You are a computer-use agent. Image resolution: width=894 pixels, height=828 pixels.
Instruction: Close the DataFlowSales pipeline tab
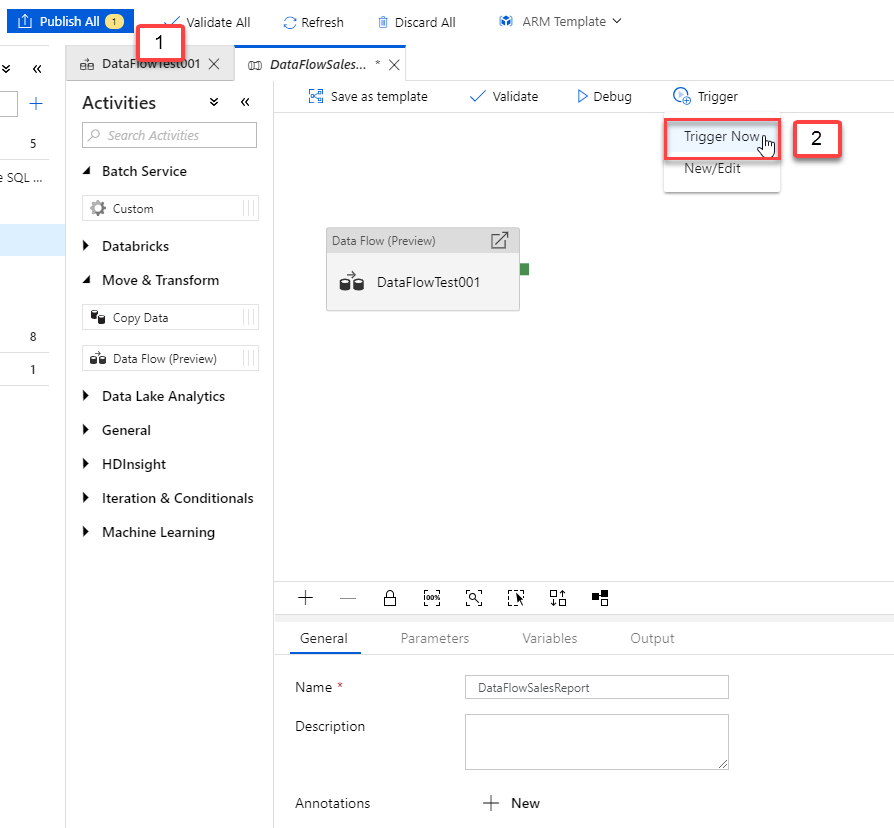click(x=394, y=65)
